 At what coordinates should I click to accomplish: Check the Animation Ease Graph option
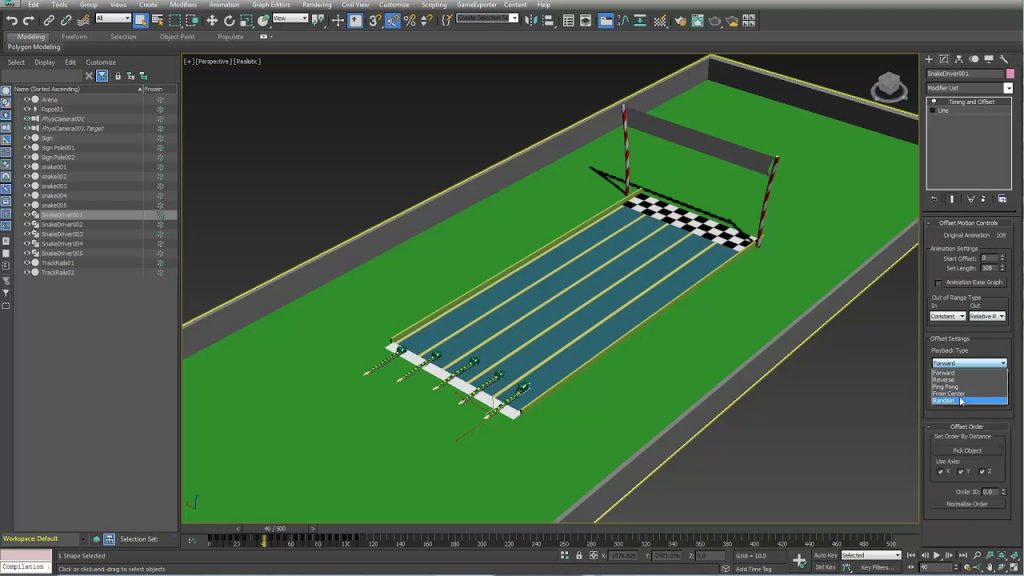point(937,282)
